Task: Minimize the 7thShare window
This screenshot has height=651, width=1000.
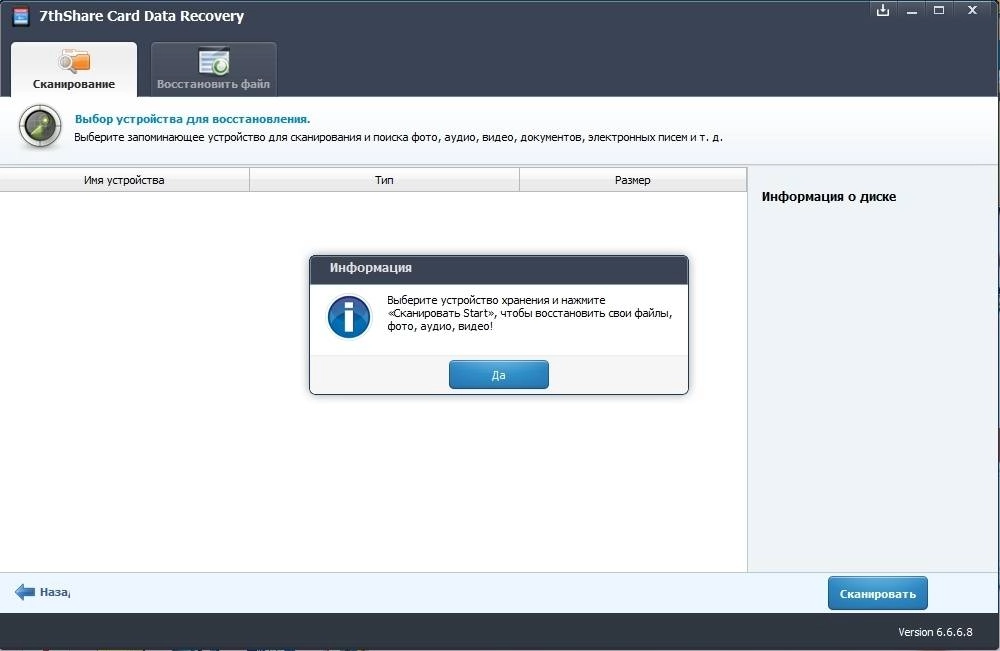Action: point(912,11)
